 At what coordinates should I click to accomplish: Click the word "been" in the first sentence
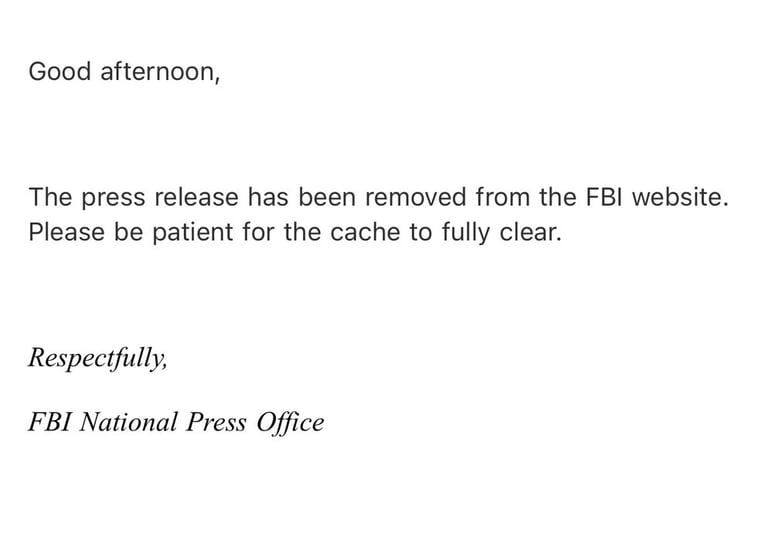tap(320, 196)
